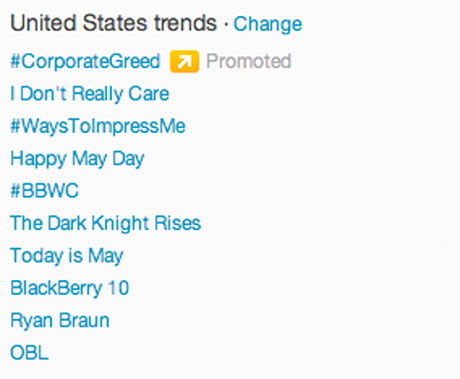Click the number 10 in BlackBerry trend
This screenshot has width=460, height=379.
pos(118,288)
